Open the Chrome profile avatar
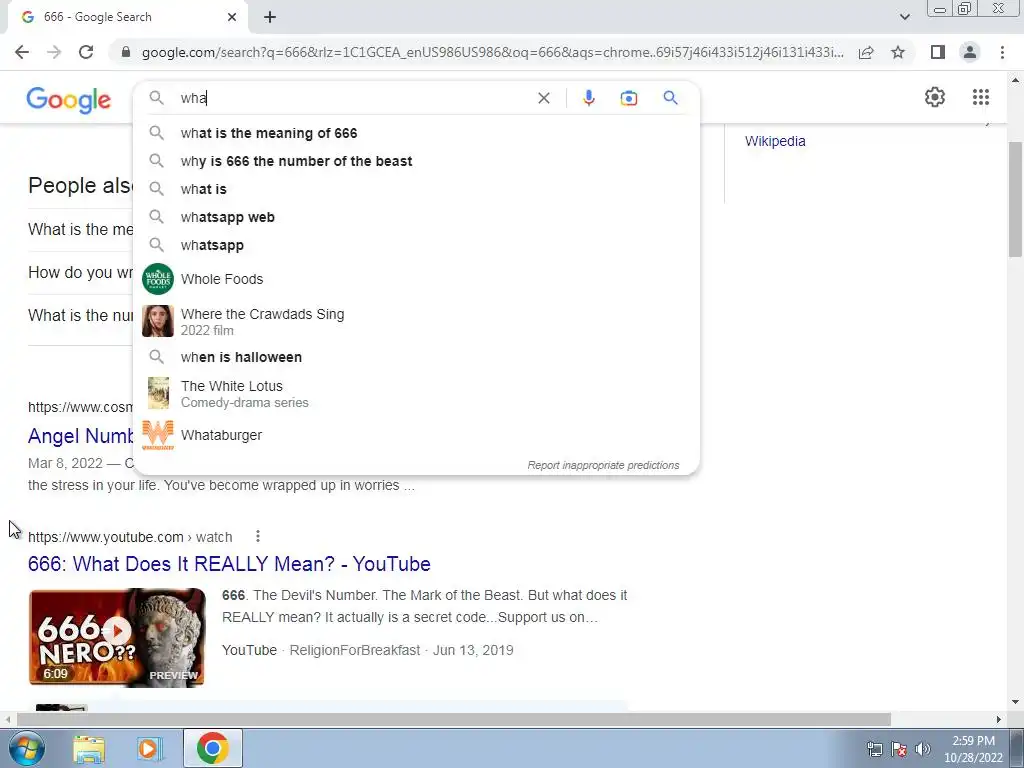Image resolution: width=1024 pixels, height=768 pixels. [970, 52]
